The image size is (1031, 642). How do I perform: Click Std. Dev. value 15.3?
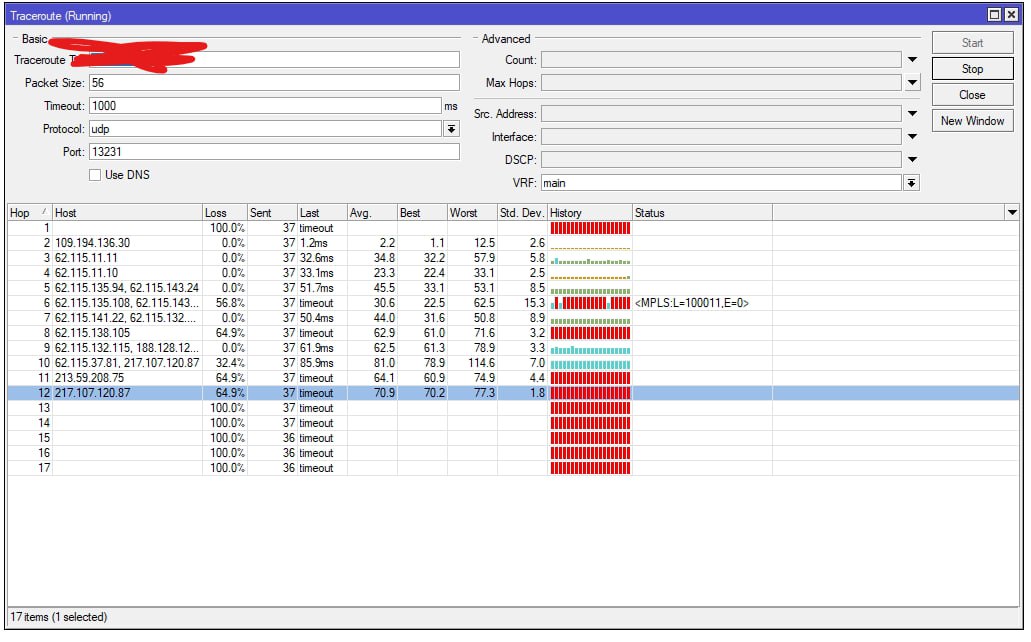point(535,303)
